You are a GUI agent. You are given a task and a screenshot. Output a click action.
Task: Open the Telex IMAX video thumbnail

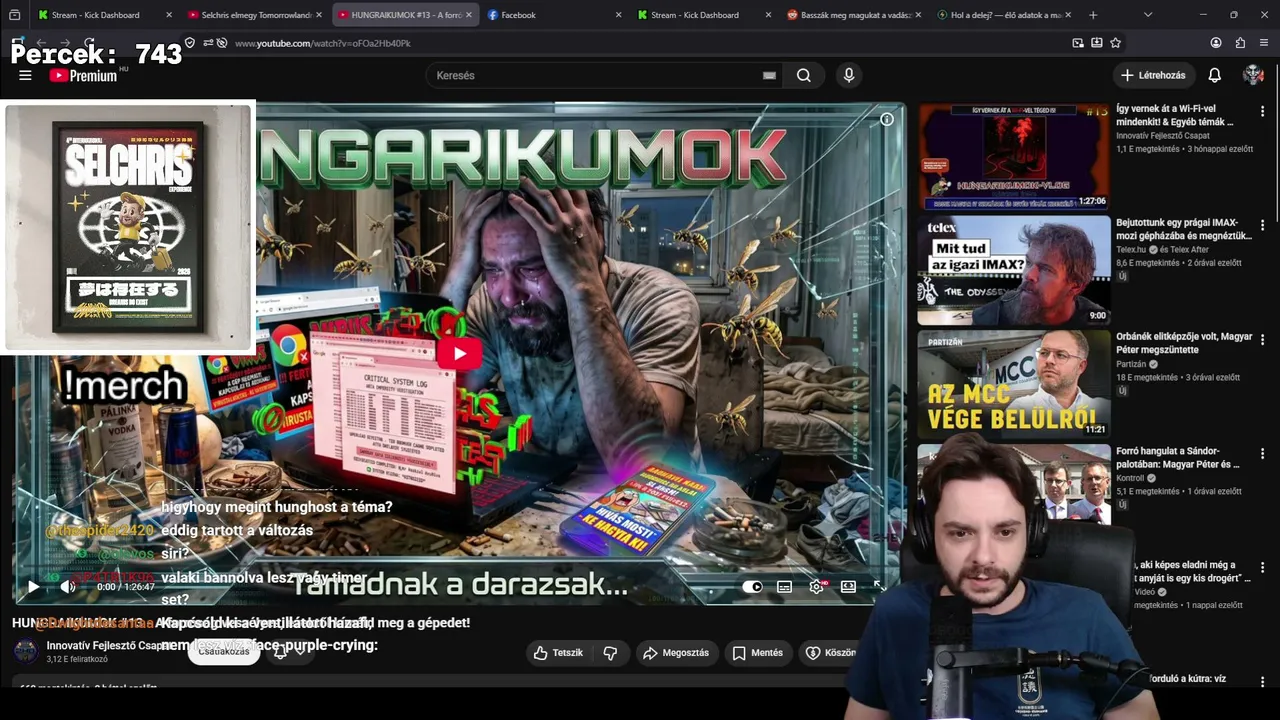tap(1014, 271)
